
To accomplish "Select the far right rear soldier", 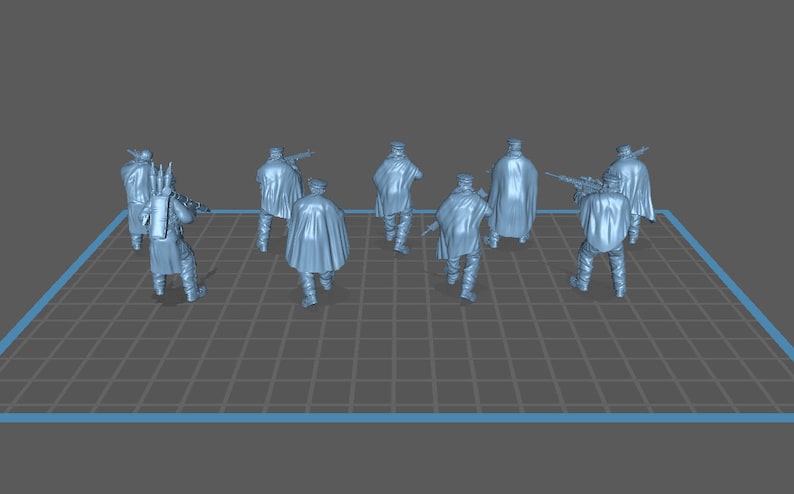I will tap(631, 190).
